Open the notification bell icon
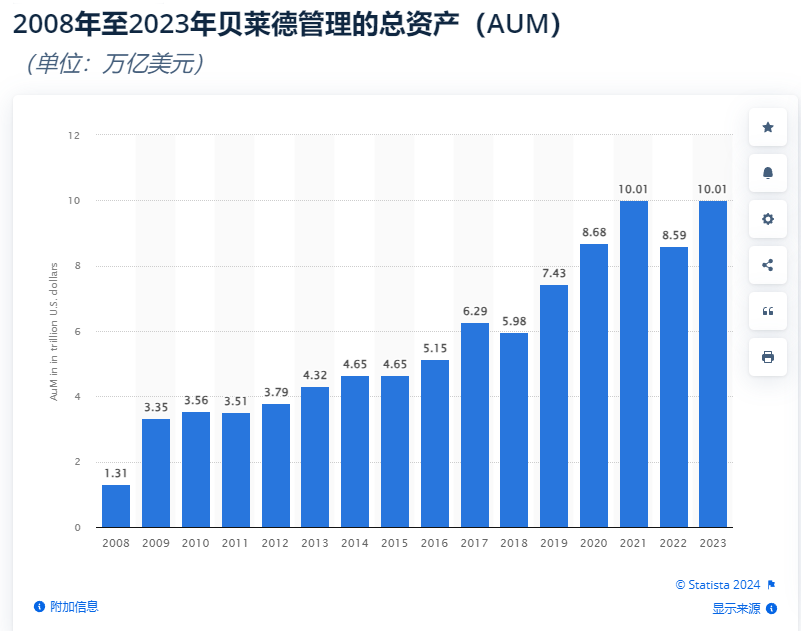Image resolution: width=801 pixels, height=631 pixels. 767,173
